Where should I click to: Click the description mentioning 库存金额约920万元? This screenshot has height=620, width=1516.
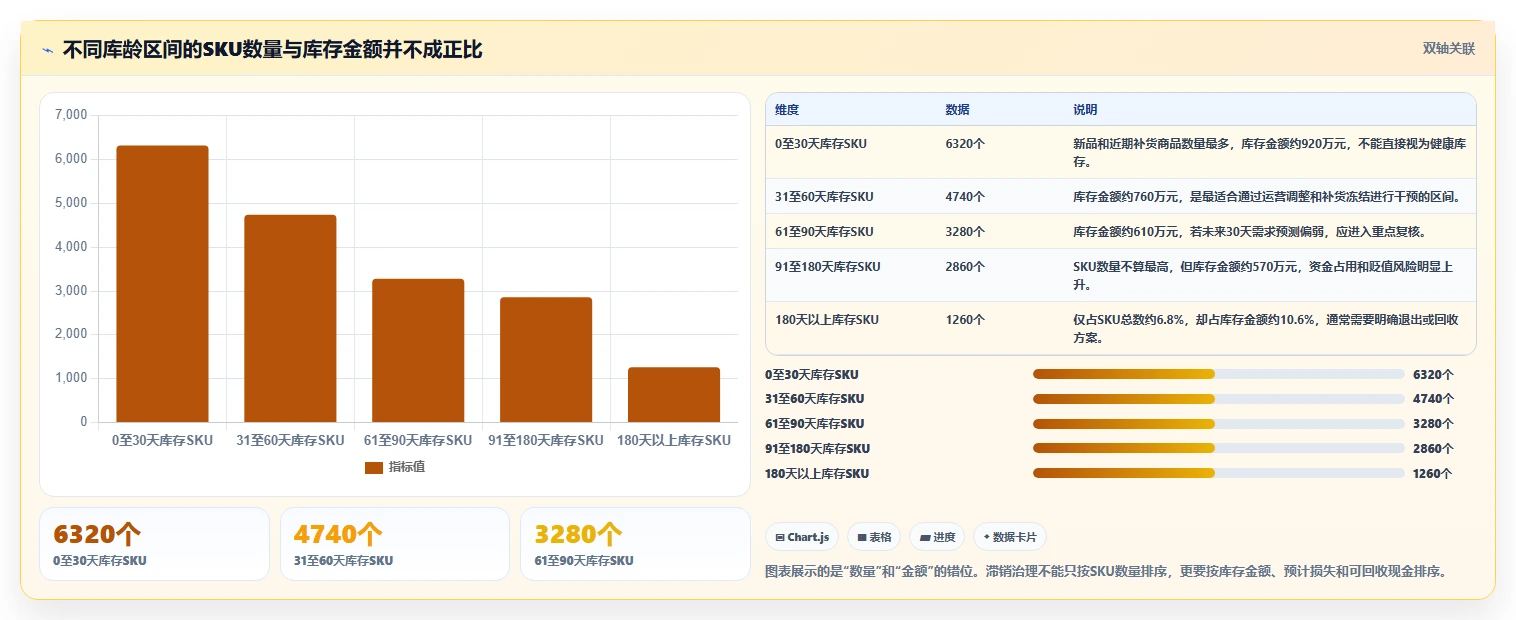[1269, 152]
